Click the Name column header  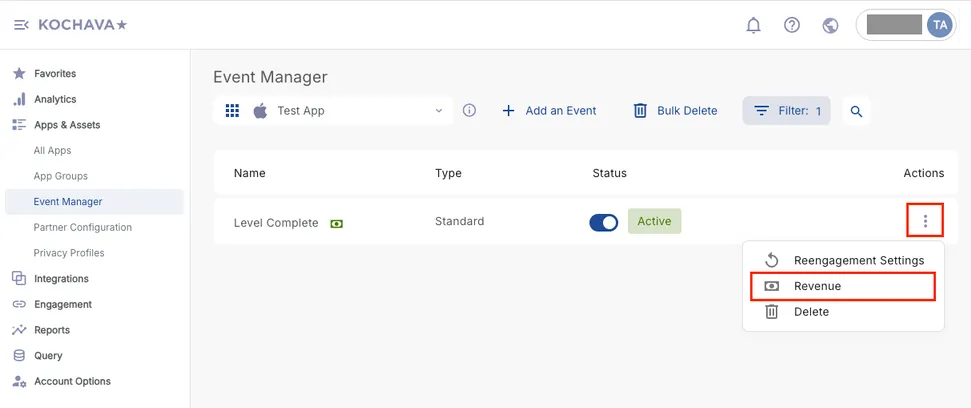pos(250,173)
